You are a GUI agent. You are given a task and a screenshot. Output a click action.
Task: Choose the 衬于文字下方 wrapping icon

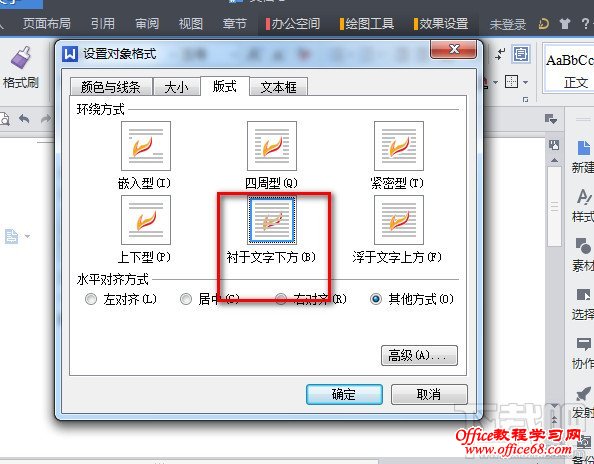[272, 220]
